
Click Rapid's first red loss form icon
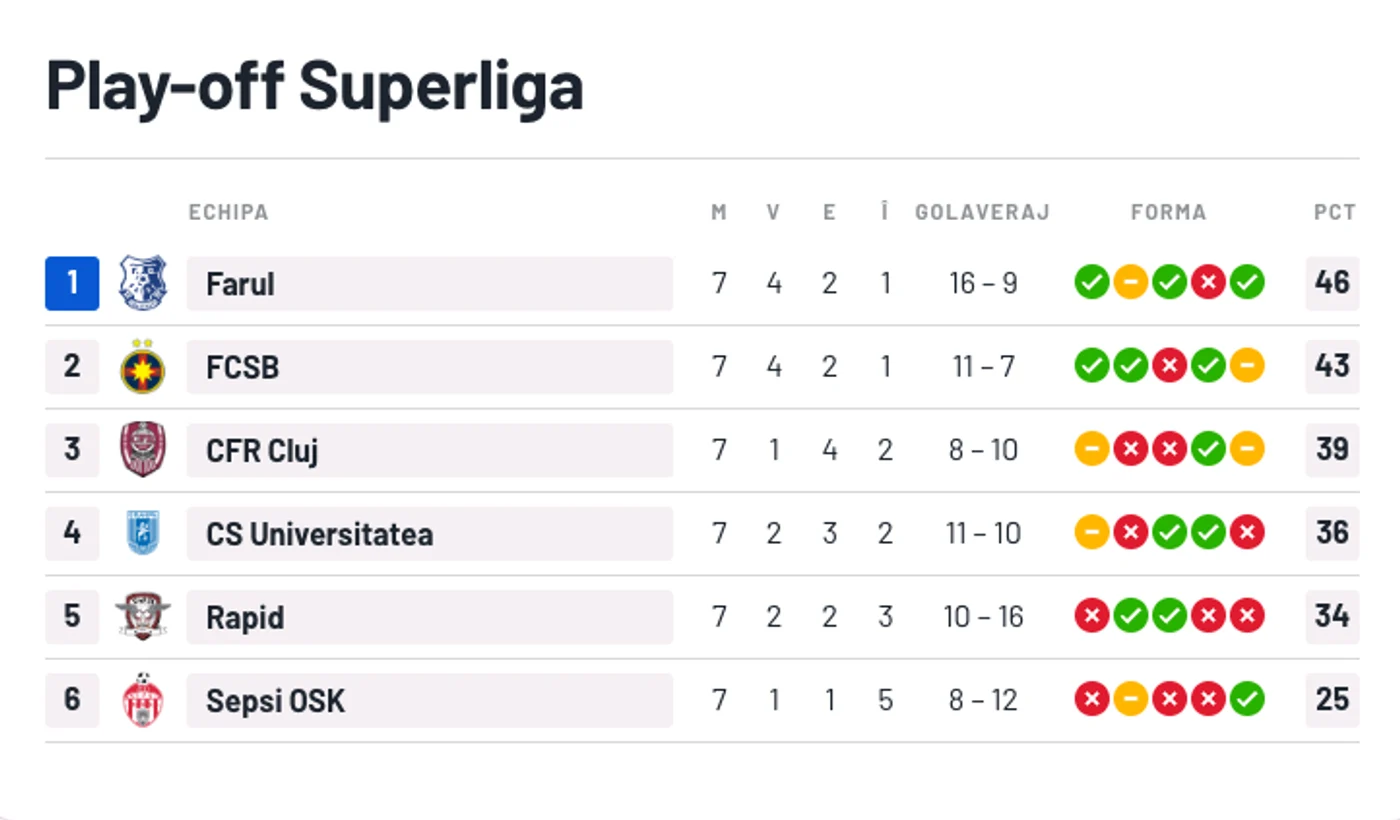1092,616
